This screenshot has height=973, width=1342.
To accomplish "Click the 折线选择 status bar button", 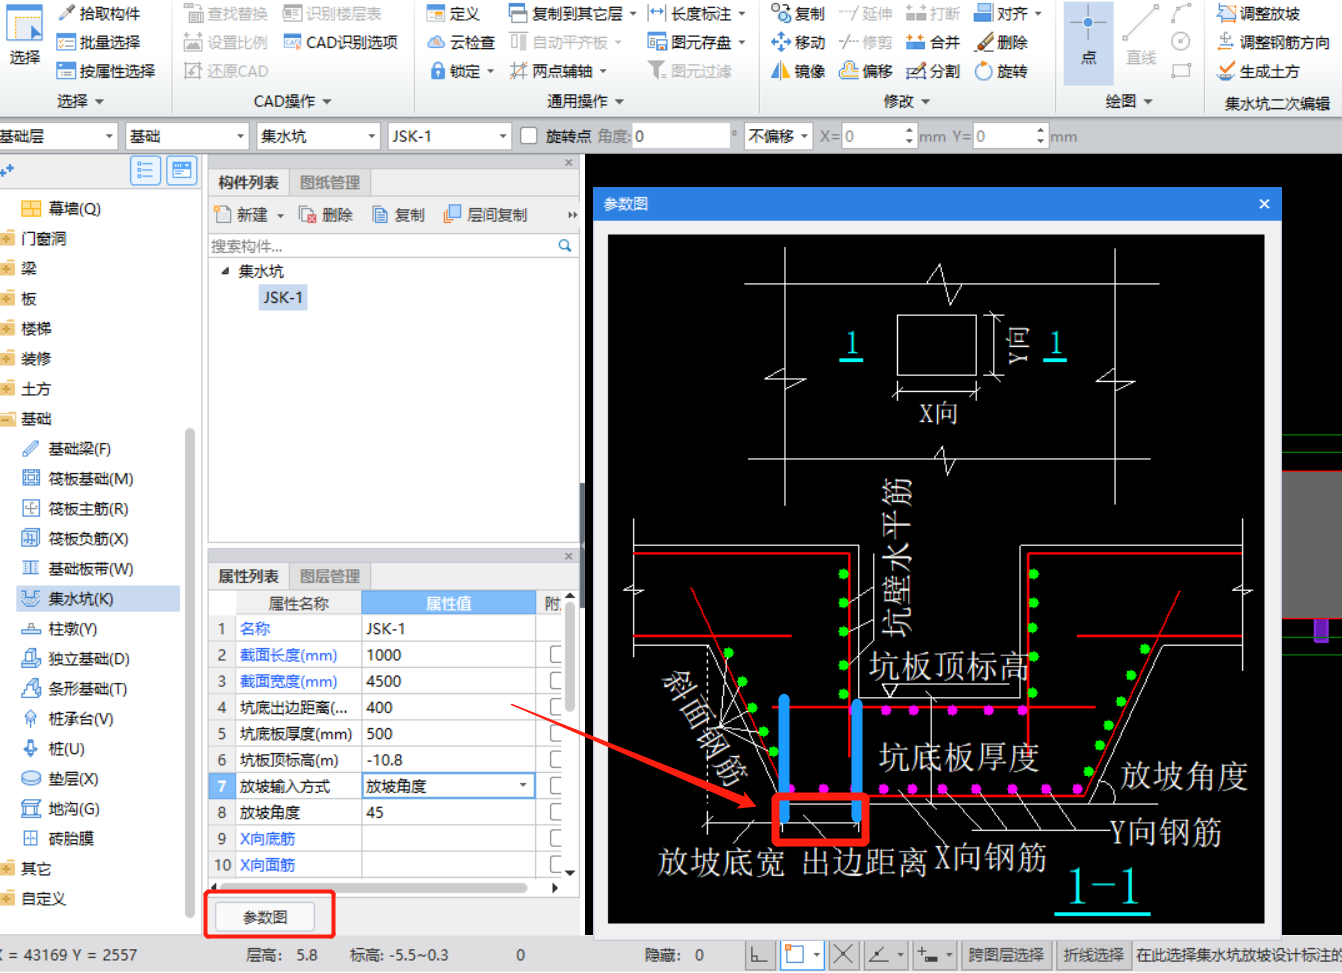I will coord(1093,955).
